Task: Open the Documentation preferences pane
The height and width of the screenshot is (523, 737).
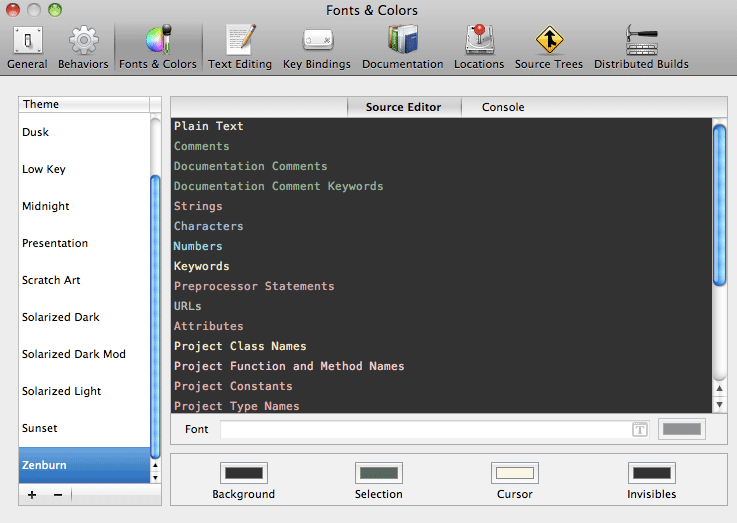Action: pyautogui.click(x=402, y=47)
